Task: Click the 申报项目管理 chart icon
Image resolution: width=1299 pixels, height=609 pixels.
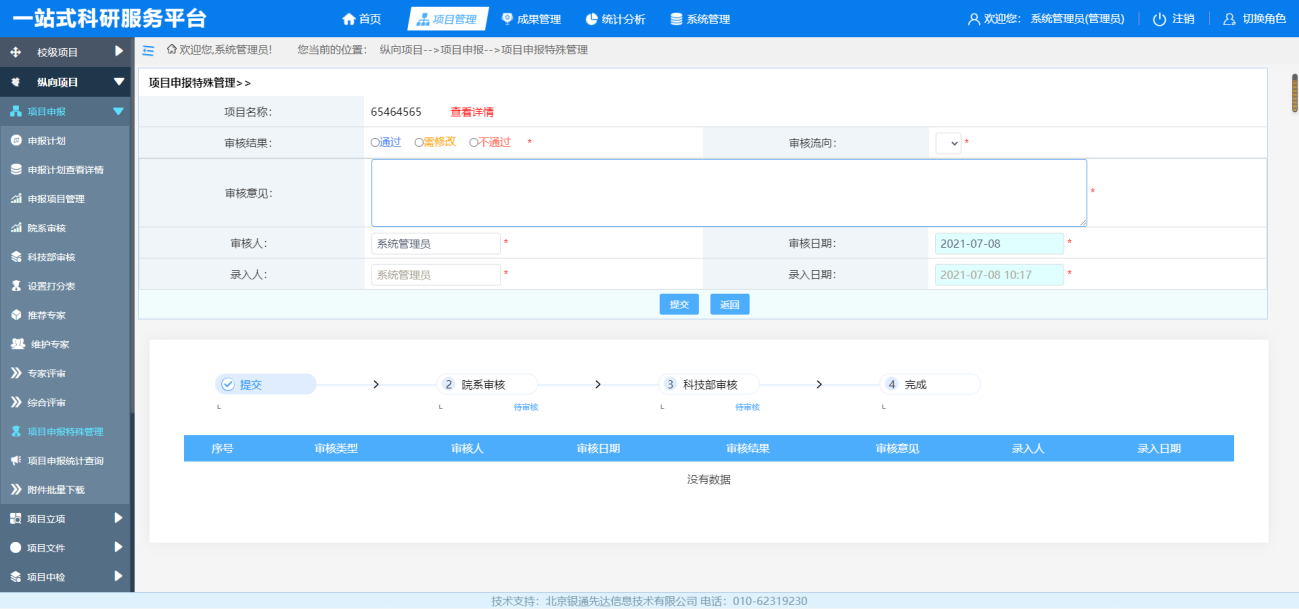Action: [x=16, y=199]
